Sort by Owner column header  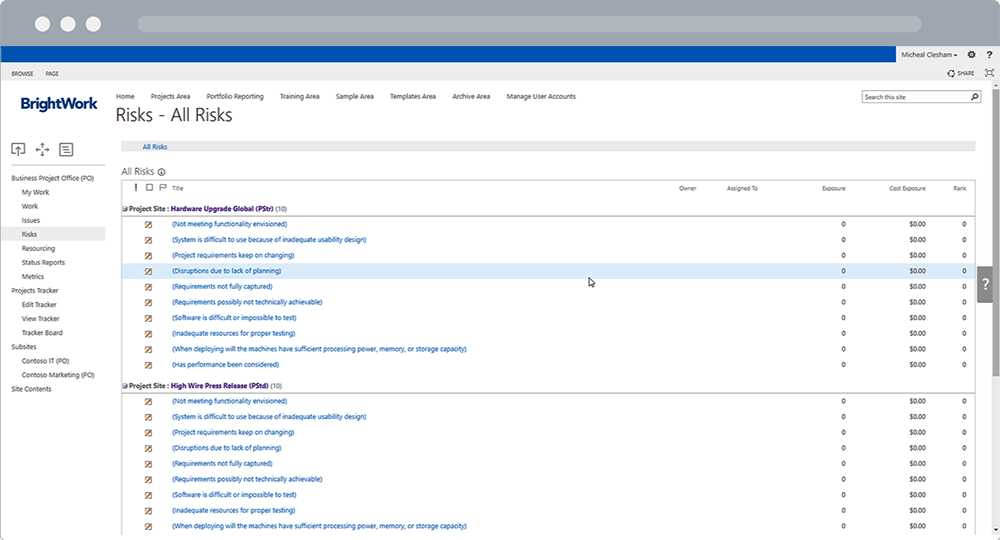(x=688, y=189)
